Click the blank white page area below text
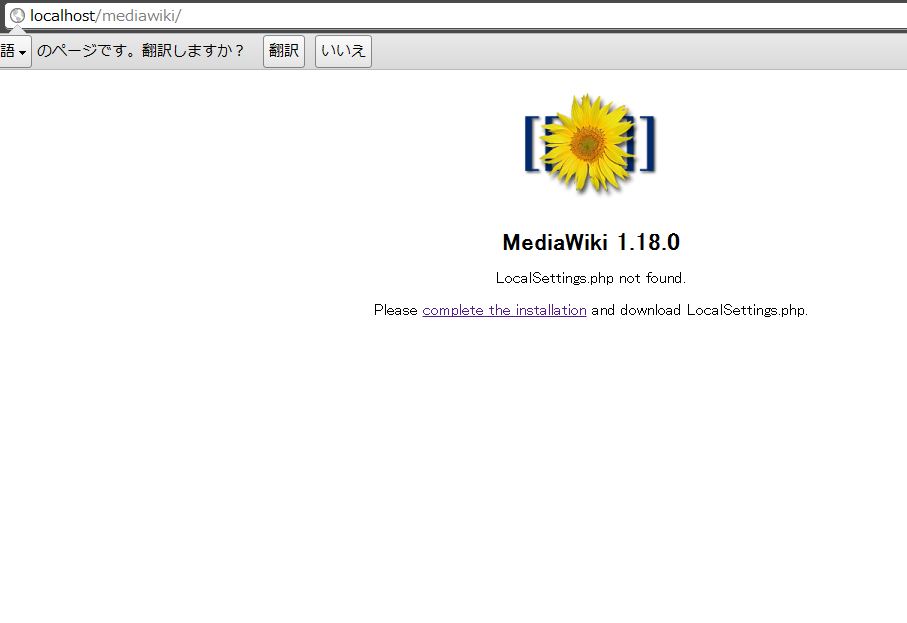This screenshot has height=623, width=907. point(454,469)
